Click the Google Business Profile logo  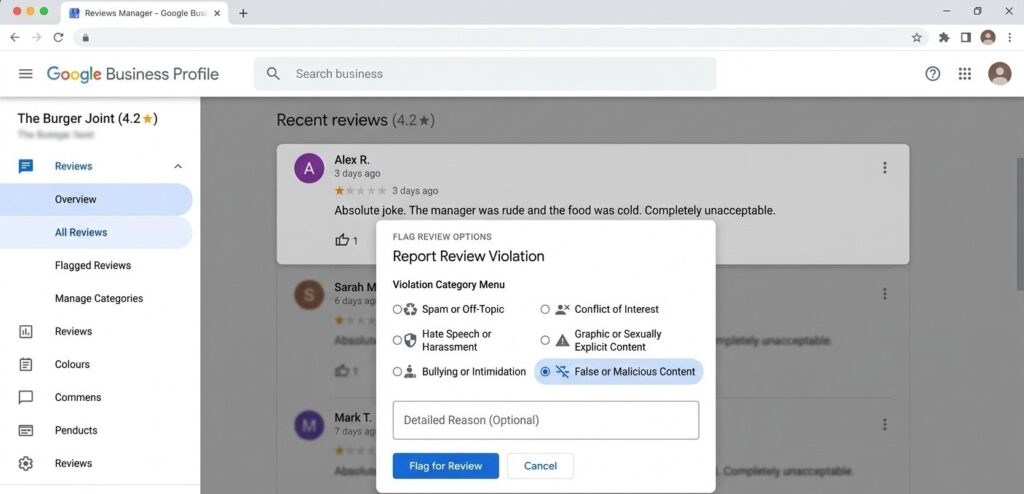click(133, 74)
